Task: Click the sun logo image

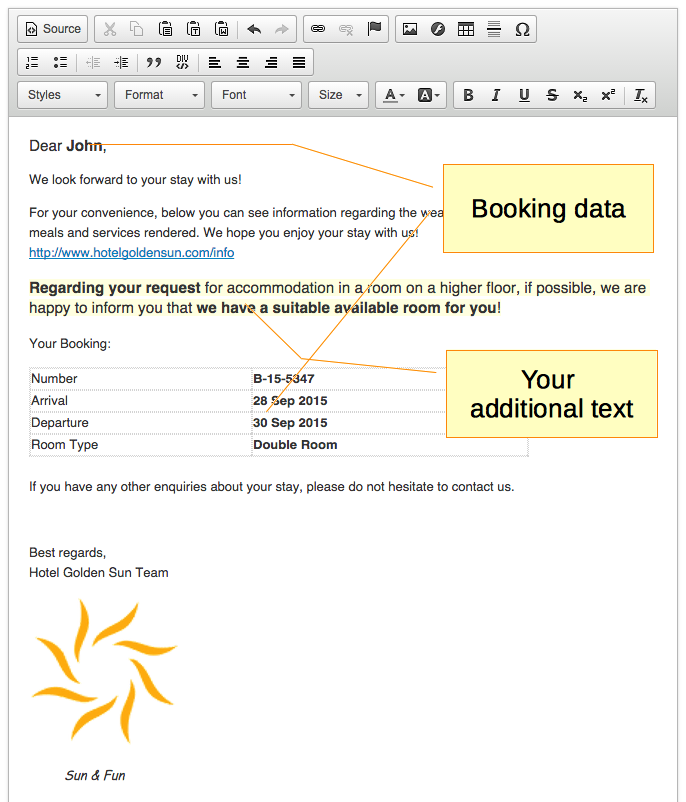Action: coord(104,672)
